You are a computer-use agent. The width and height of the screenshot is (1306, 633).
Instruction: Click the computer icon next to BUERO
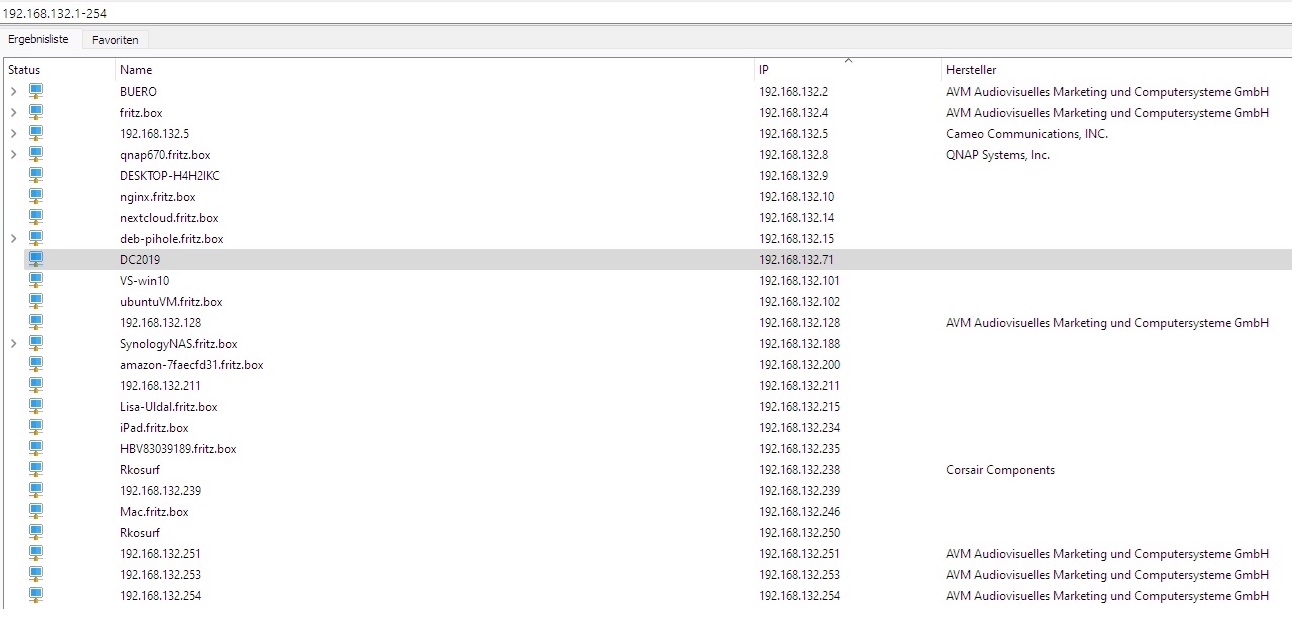[36, 91]
